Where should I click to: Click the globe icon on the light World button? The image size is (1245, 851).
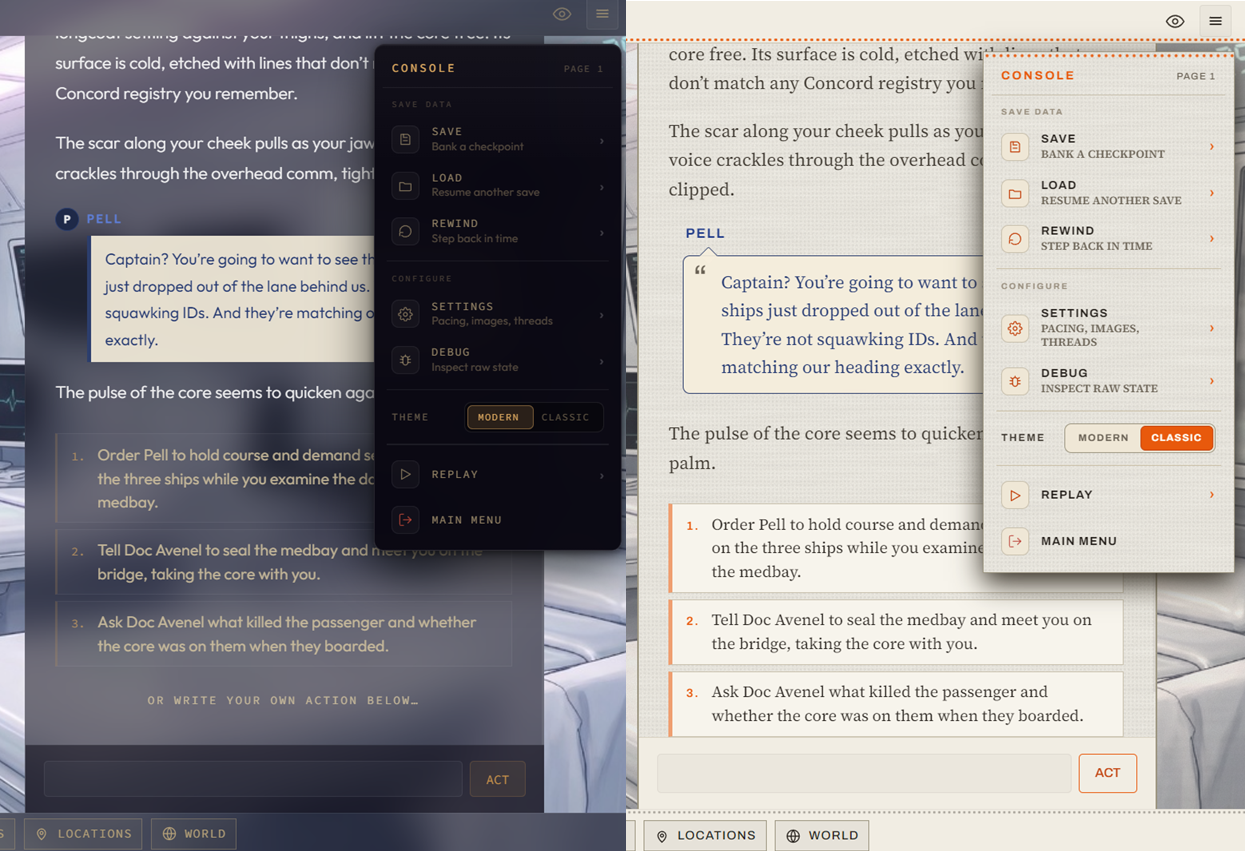point(793,836)
